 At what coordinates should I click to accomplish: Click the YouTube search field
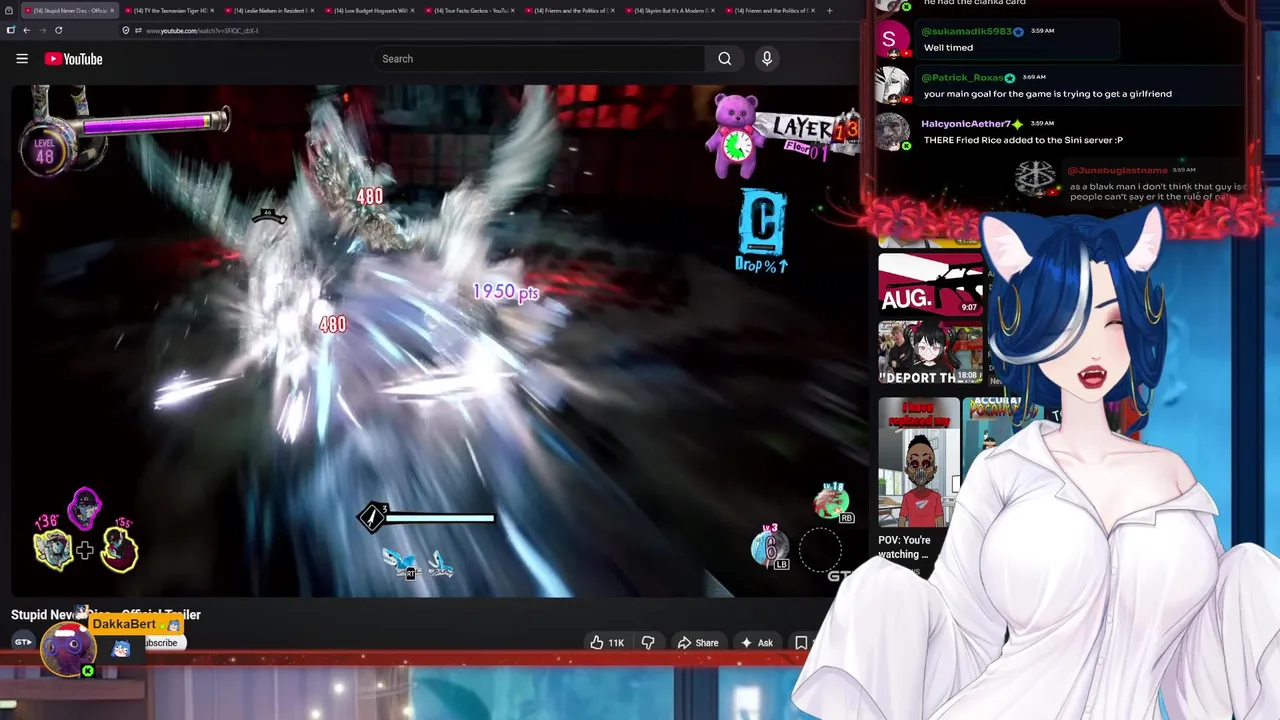(x=538, y=59)
